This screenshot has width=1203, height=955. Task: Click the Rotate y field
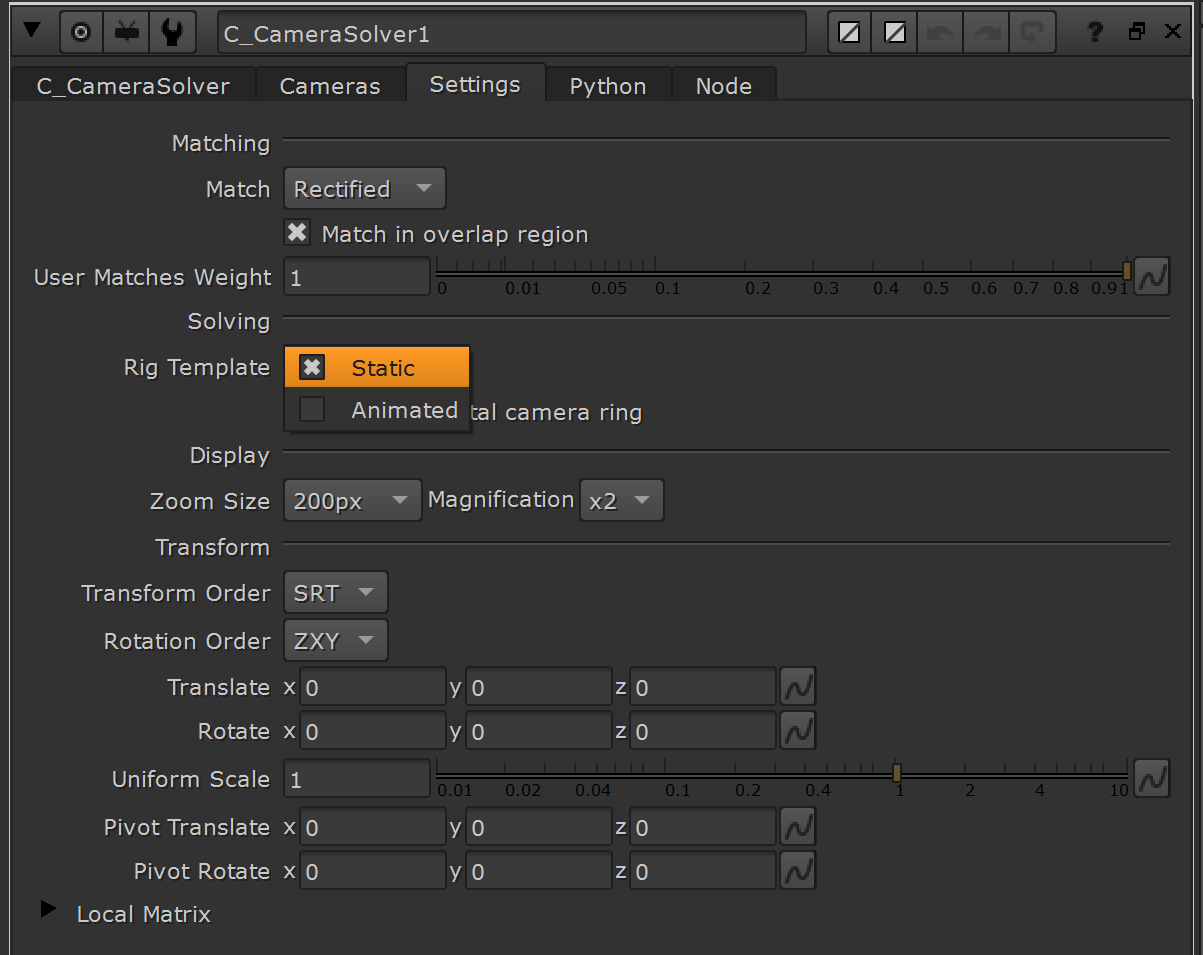click(x=539, y=731)
